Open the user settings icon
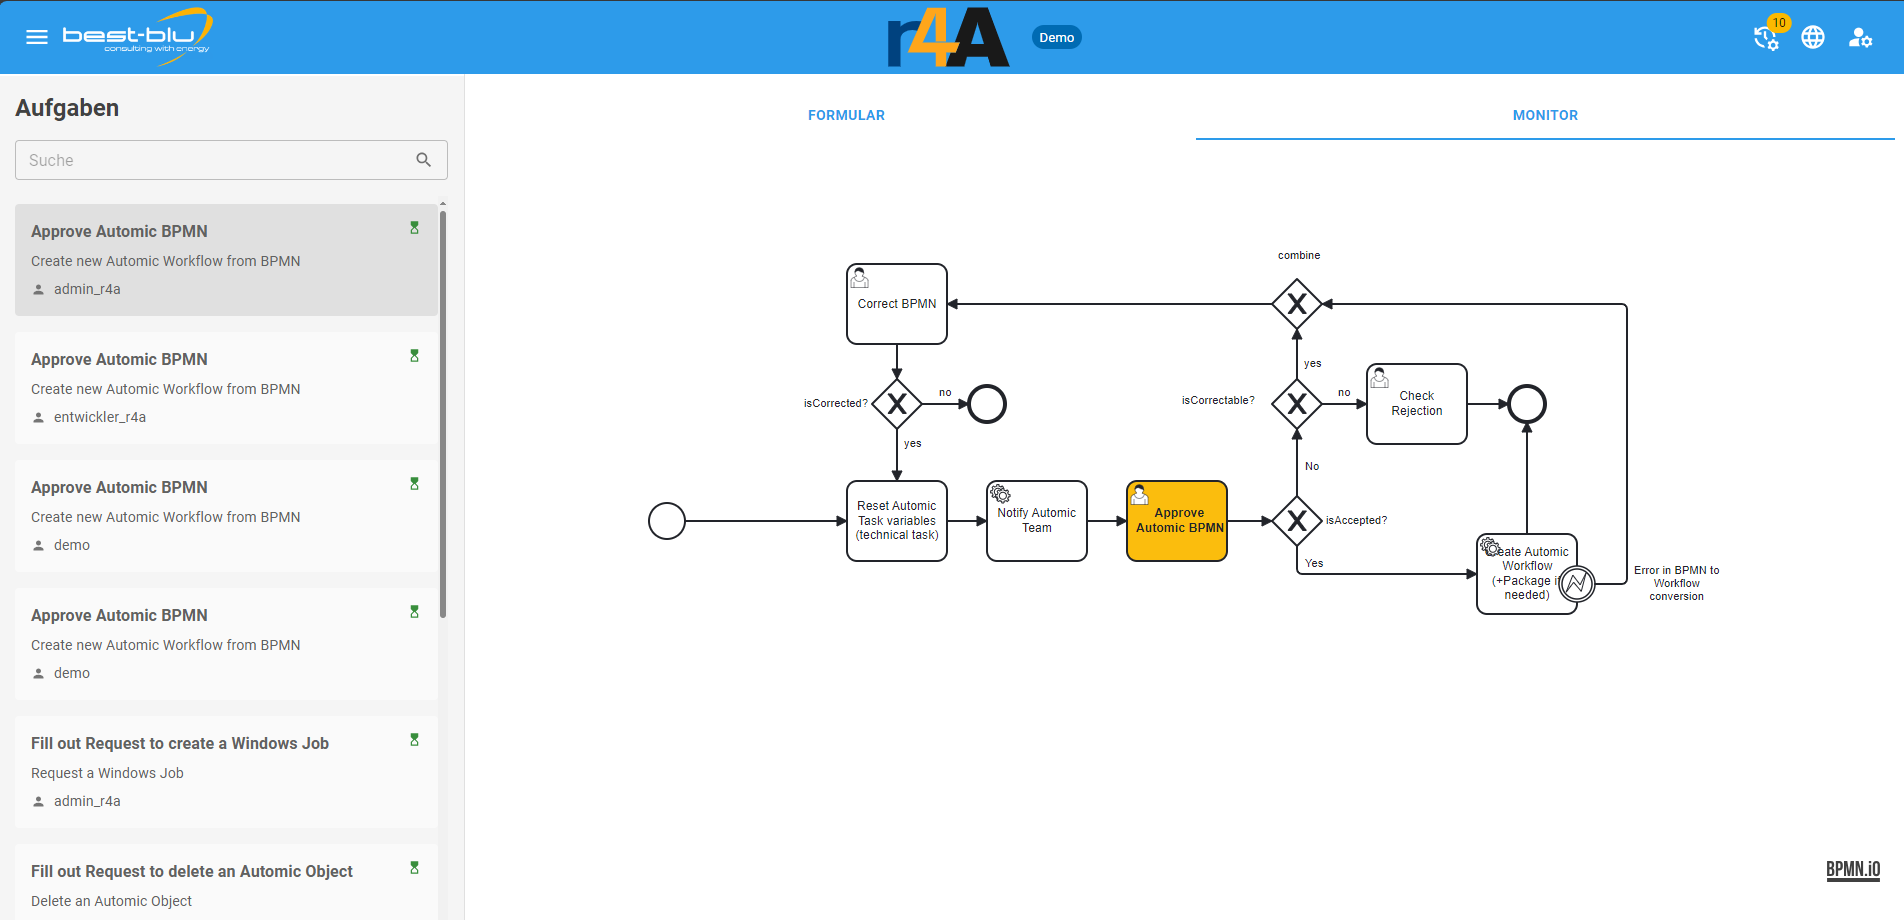Screen dimensions: 1904x920 pos(1860,37)
